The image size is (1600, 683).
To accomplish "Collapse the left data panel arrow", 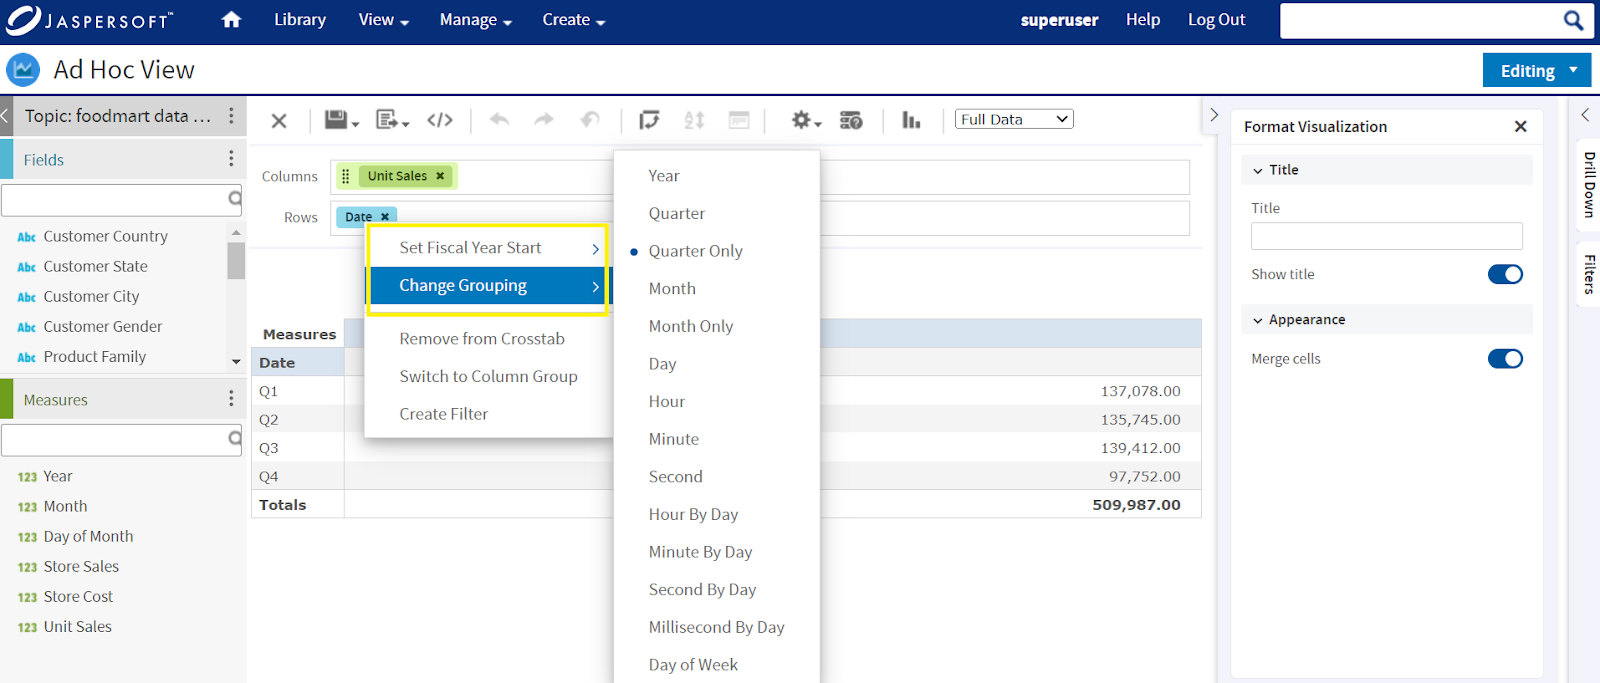I will click(5, 116).
